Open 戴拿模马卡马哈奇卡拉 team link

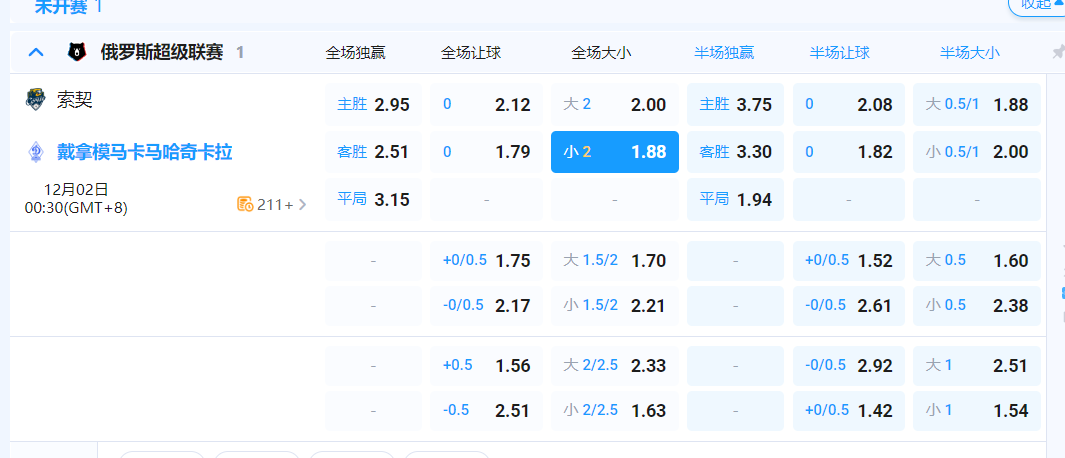(x=145, y=152)
